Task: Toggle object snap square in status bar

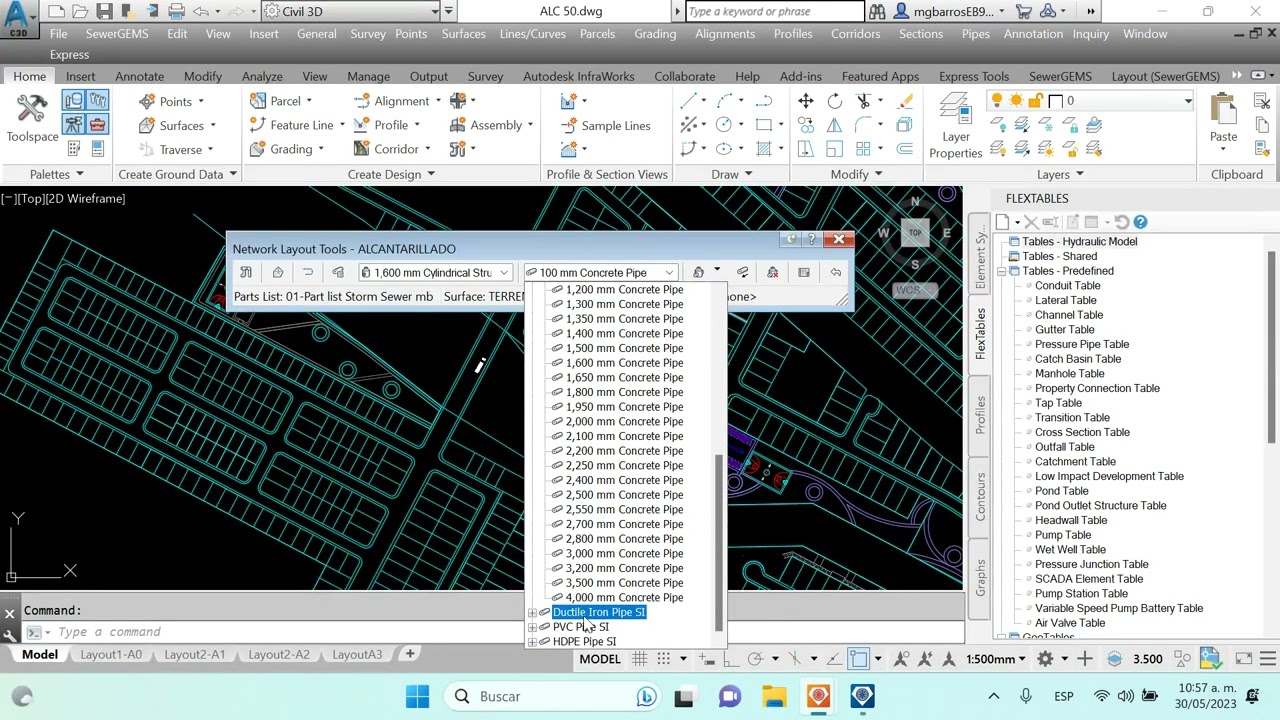Action: (859, 658)
